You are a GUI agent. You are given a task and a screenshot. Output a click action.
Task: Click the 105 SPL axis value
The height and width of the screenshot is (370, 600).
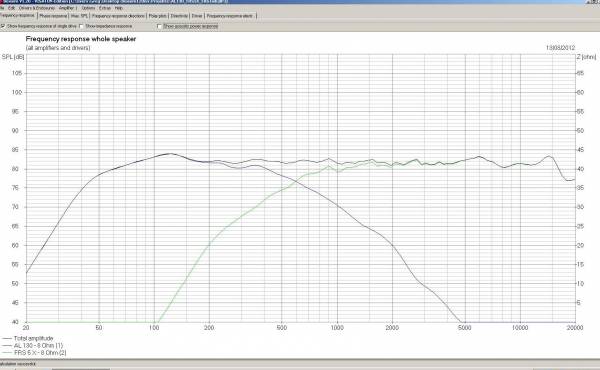(x=17, y=73)
